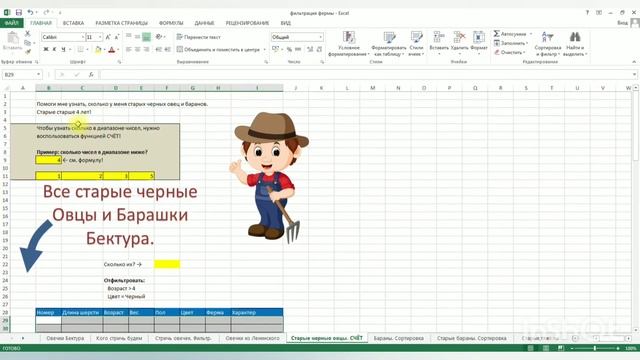
Task: Open text orientation options
Action: point(160,37)
